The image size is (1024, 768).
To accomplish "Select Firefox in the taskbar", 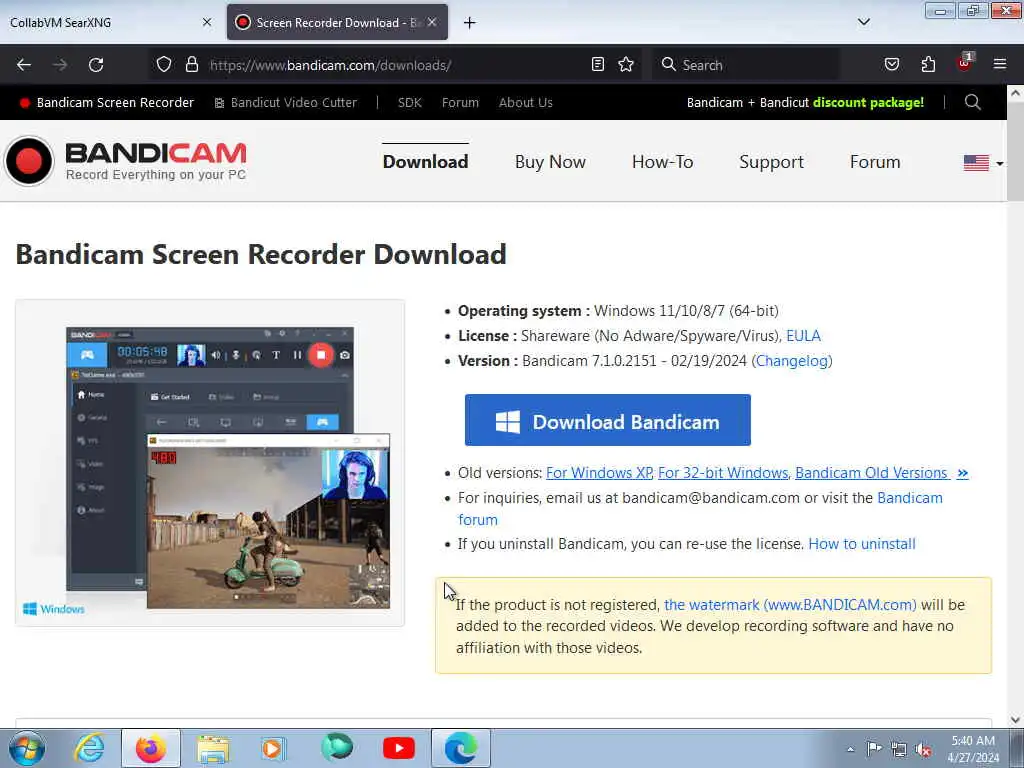I will pos(151,748).
